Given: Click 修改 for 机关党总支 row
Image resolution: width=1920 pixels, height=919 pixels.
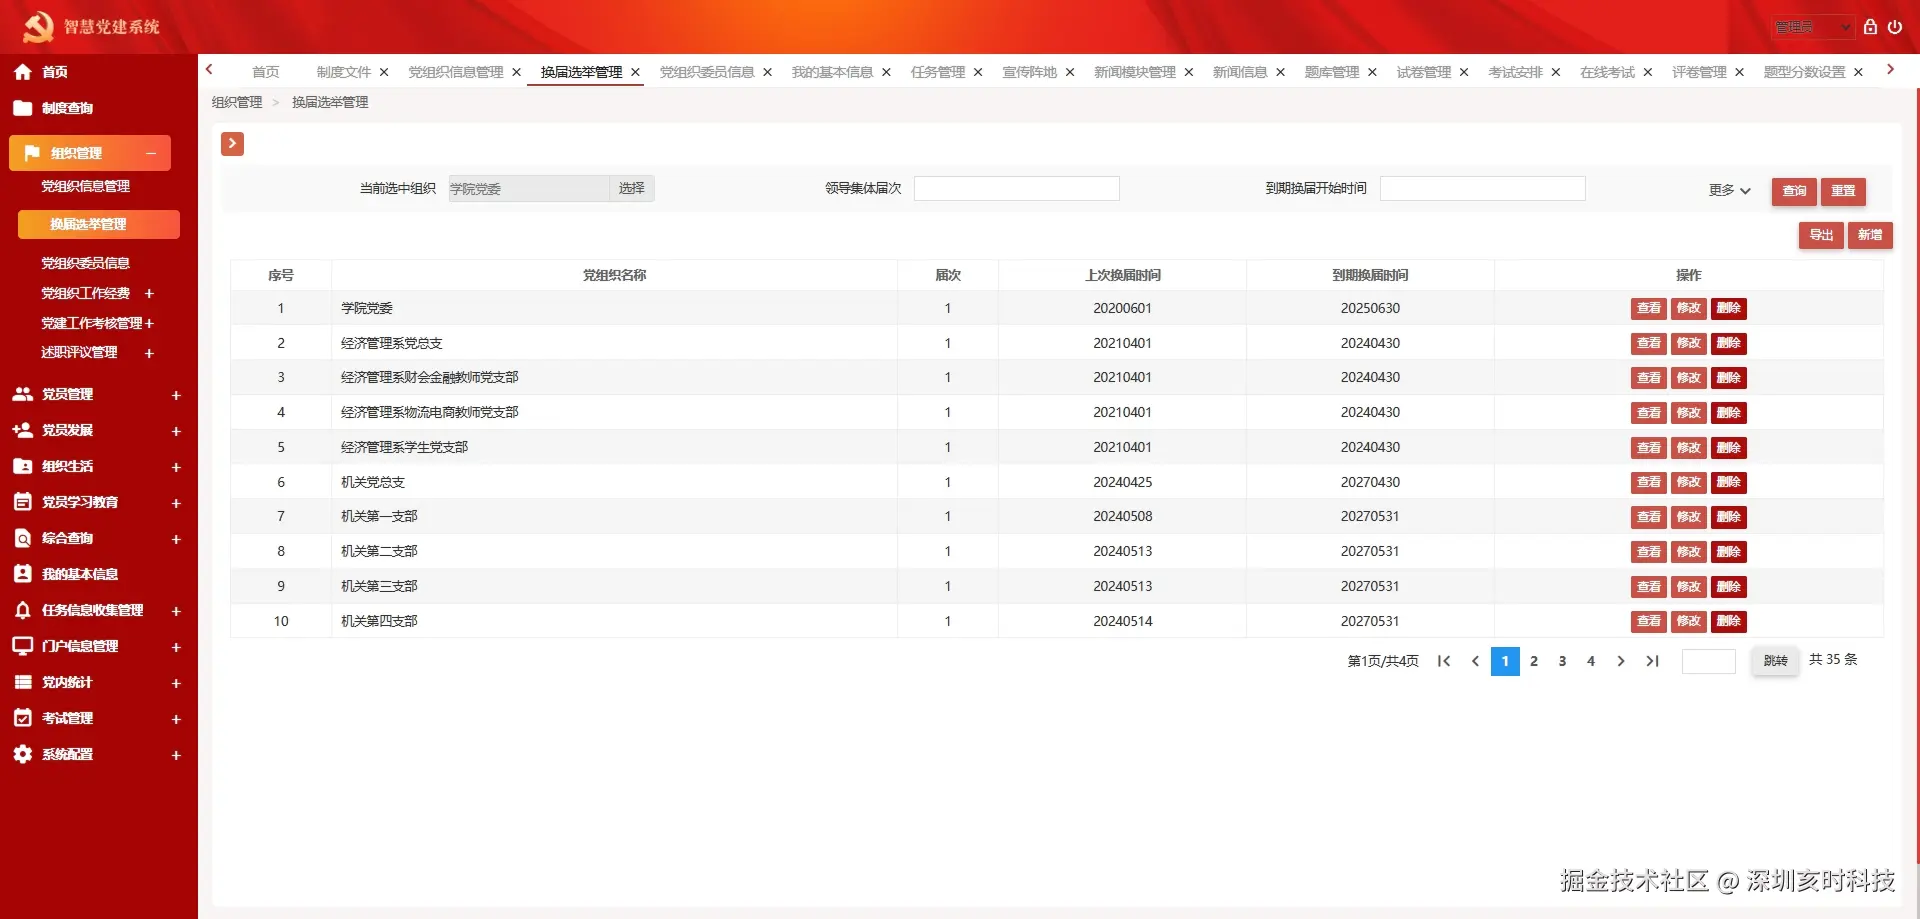Looking at the screenshot, I should point(1689,482).
